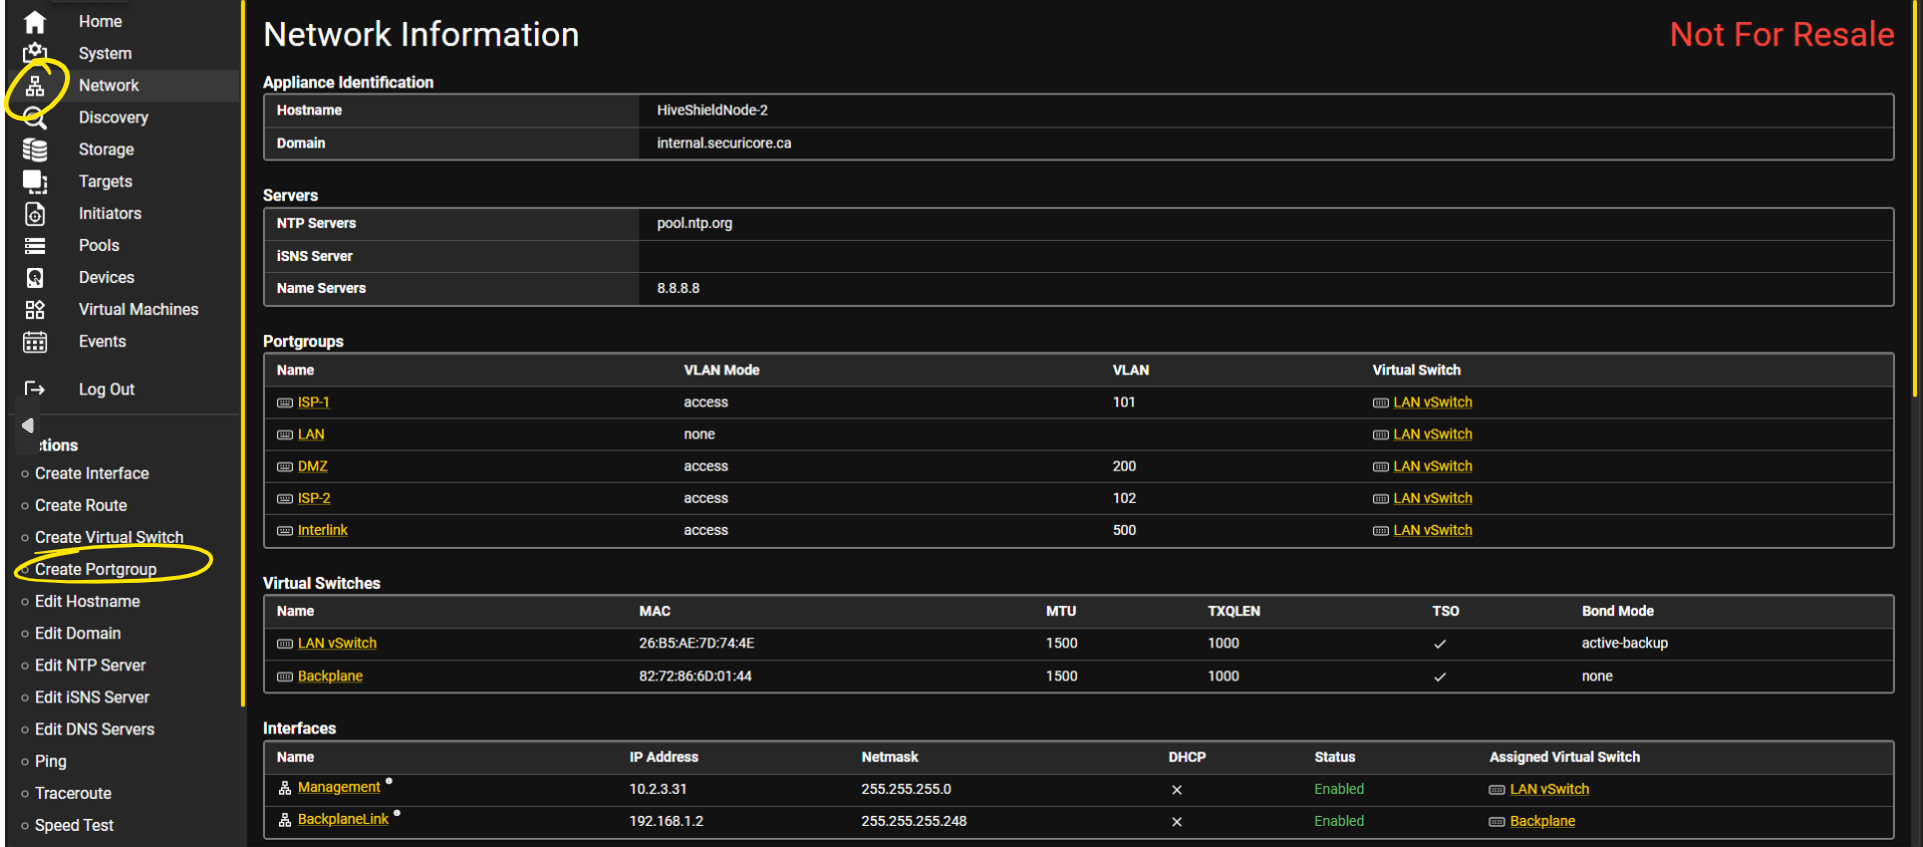Click the Network topology icon in sidebar
1923x847 pixels.
point(35,86)
